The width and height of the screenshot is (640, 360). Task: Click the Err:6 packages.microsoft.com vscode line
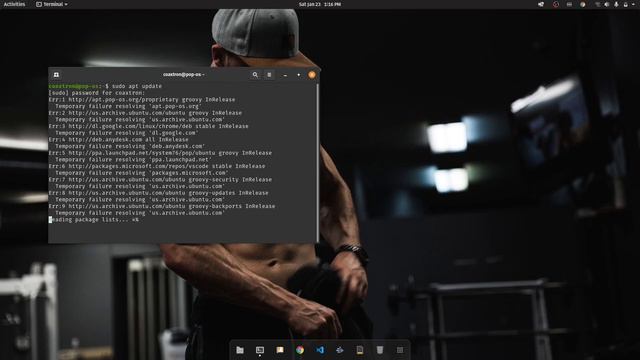[x=157, y=166]
